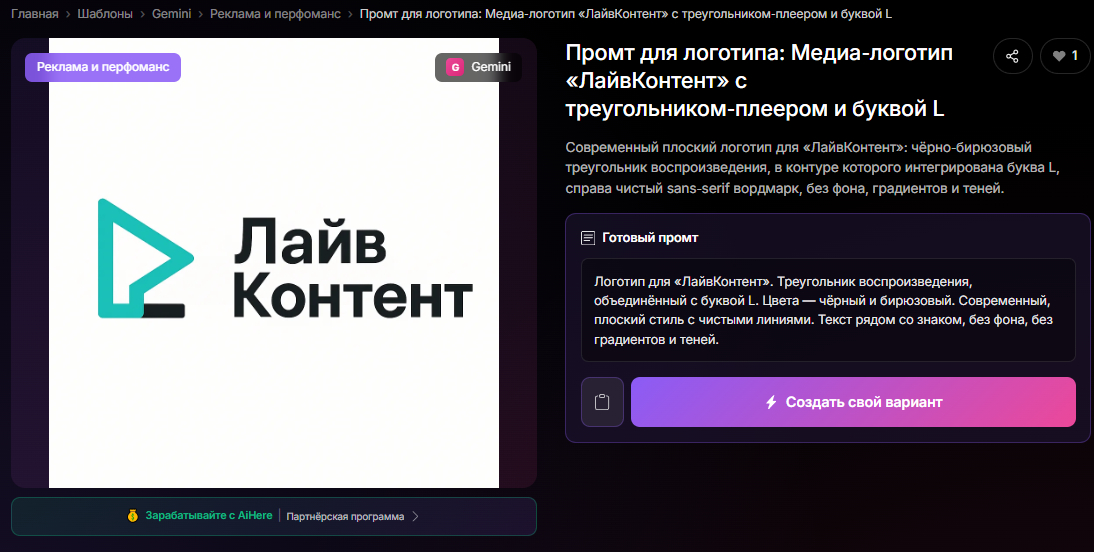Go to 'Главная' in the breadcrumbs
Image resolution: width=1094 pixels, height=552 pixels.
tap(35, 14)
